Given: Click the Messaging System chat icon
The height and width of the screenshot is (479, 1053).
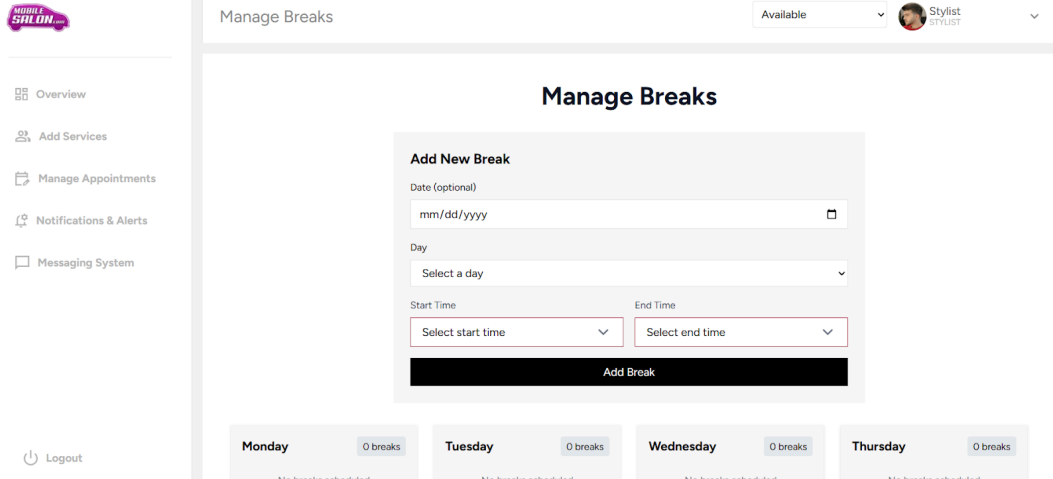Looking at the screenshot, I should pos(22,263).
